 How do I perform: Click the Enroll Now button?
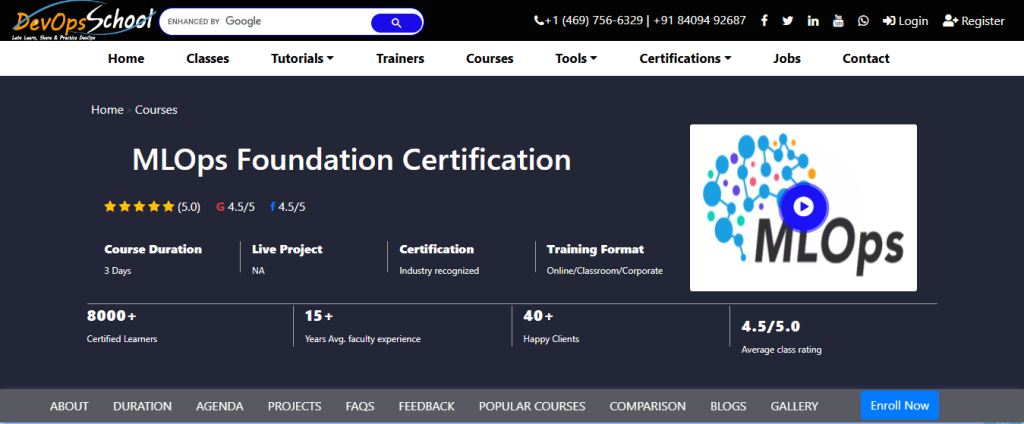(x=899, y=405)
